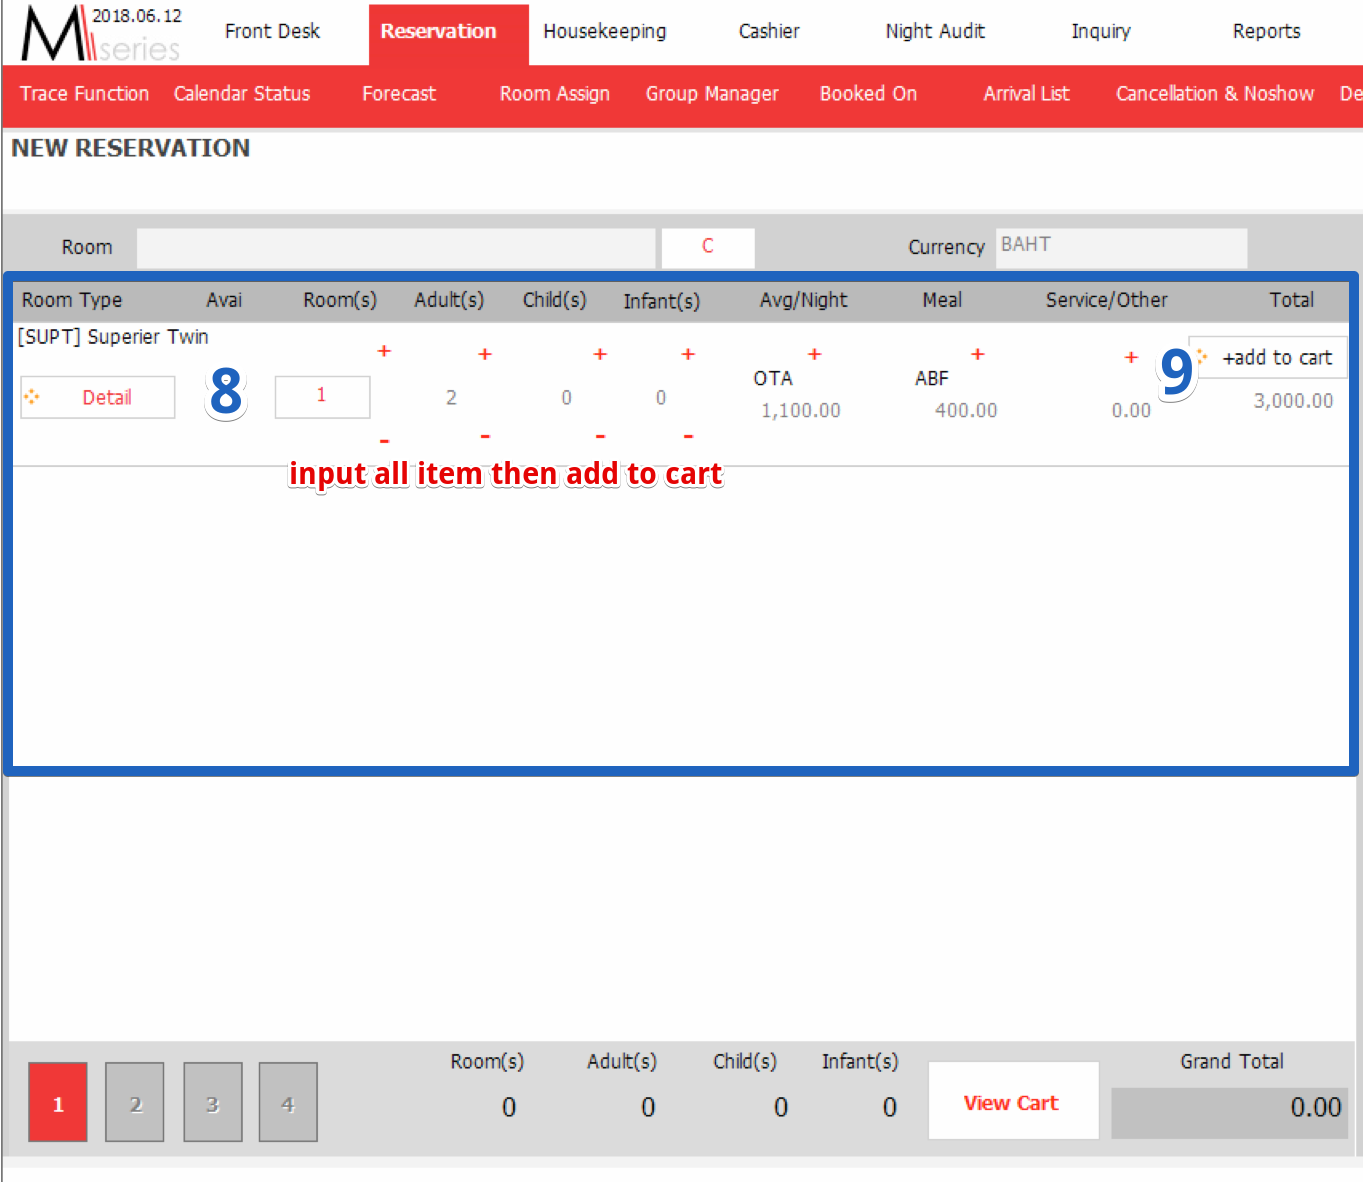1363x1182 pixels.
Task: Open Group Manager
Action: click(712, 93)
